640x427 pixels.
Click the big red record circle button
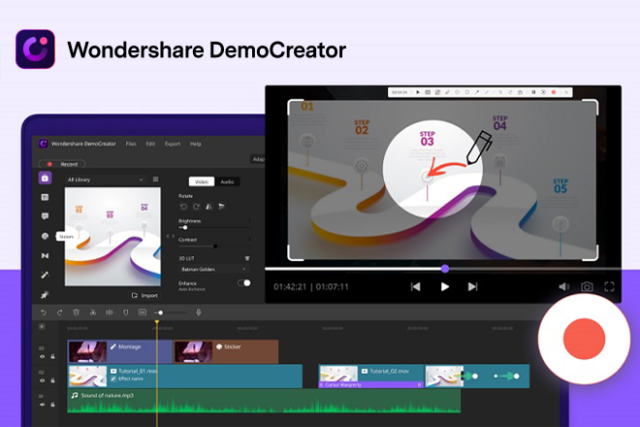coord(584,341)
